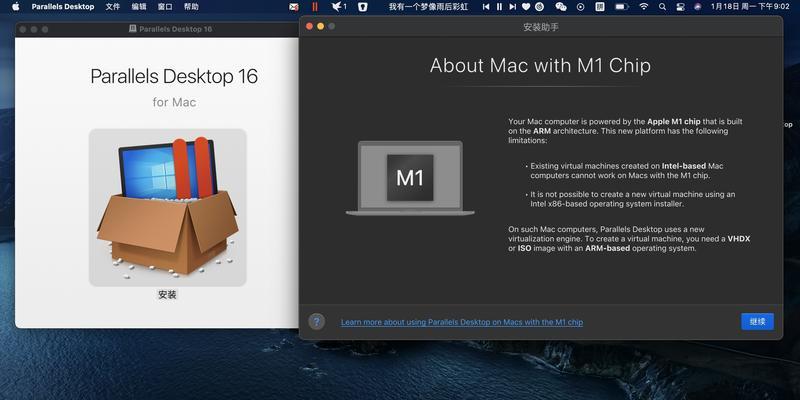Screen dimensions: 800x400
Task: Click the date and time 1月18日 周一 下午9:02
Action: tap(749, 7)
